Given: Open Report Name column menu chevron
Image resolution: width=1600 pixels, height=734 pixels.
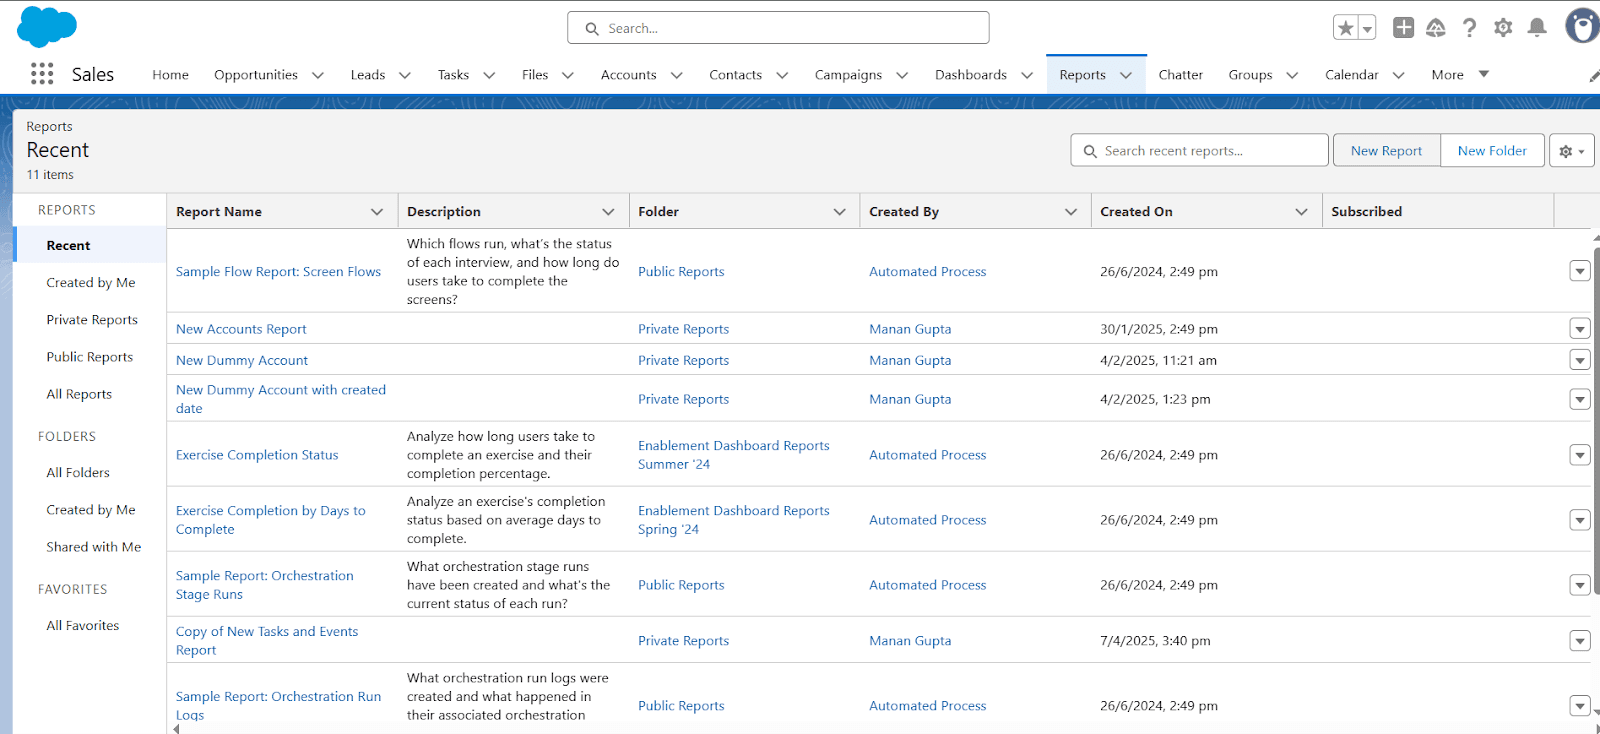Looking at the screenshot, I should tap(377, 212).
